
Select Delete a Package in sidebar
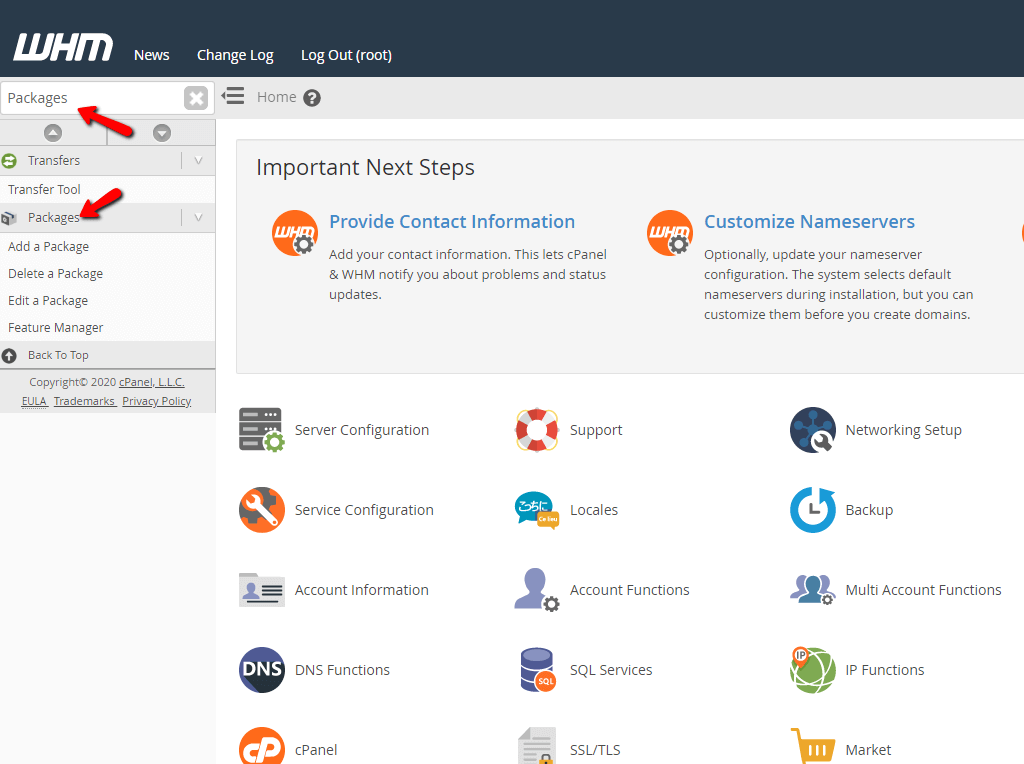tap(56, 274)
